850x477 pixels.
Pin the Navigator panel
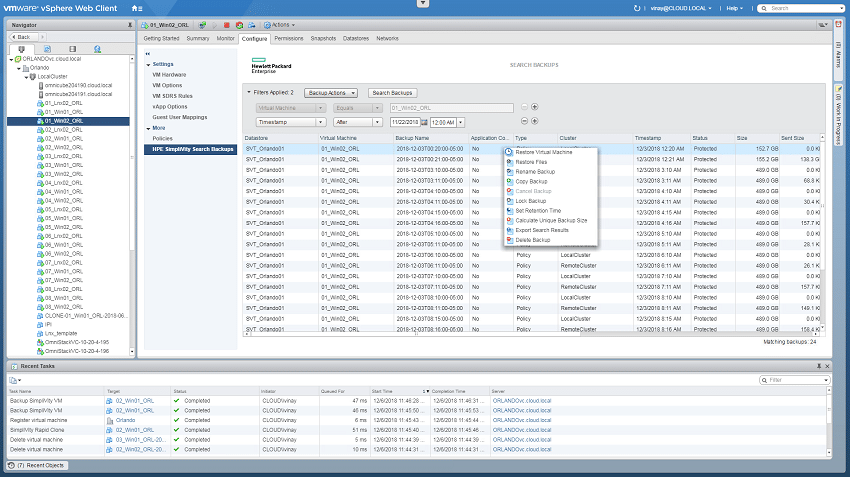[130, 25]
